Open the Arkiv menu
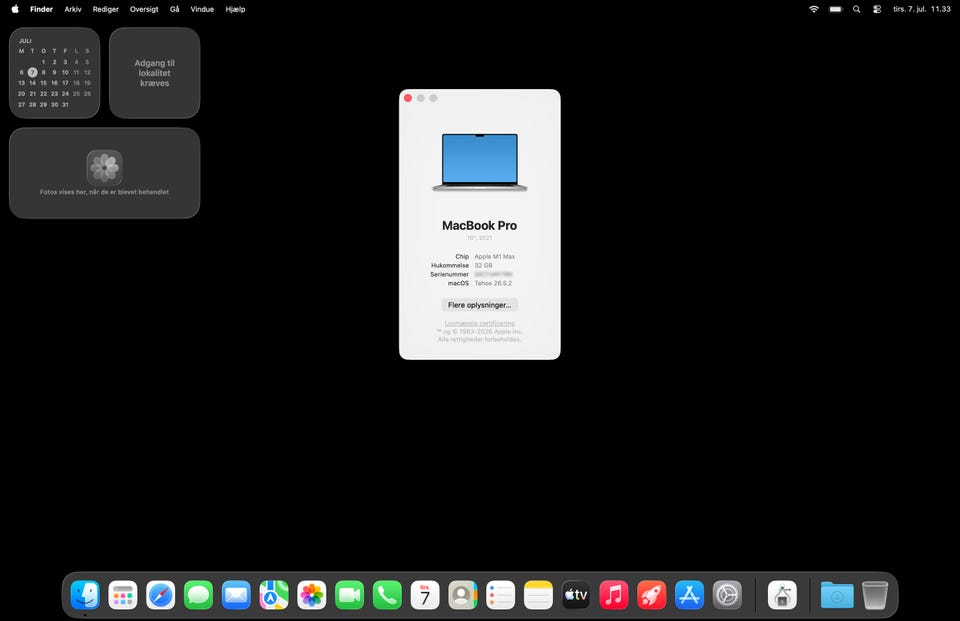 coord(73,9)
